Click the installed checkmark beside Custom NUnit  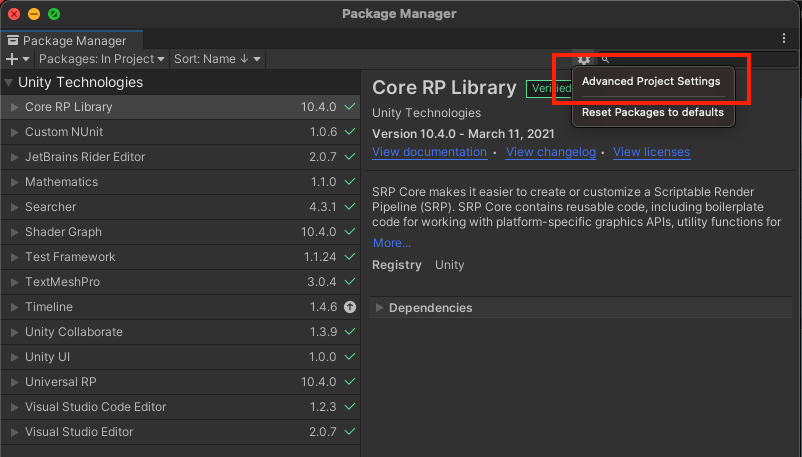click(x=350, y=132)
